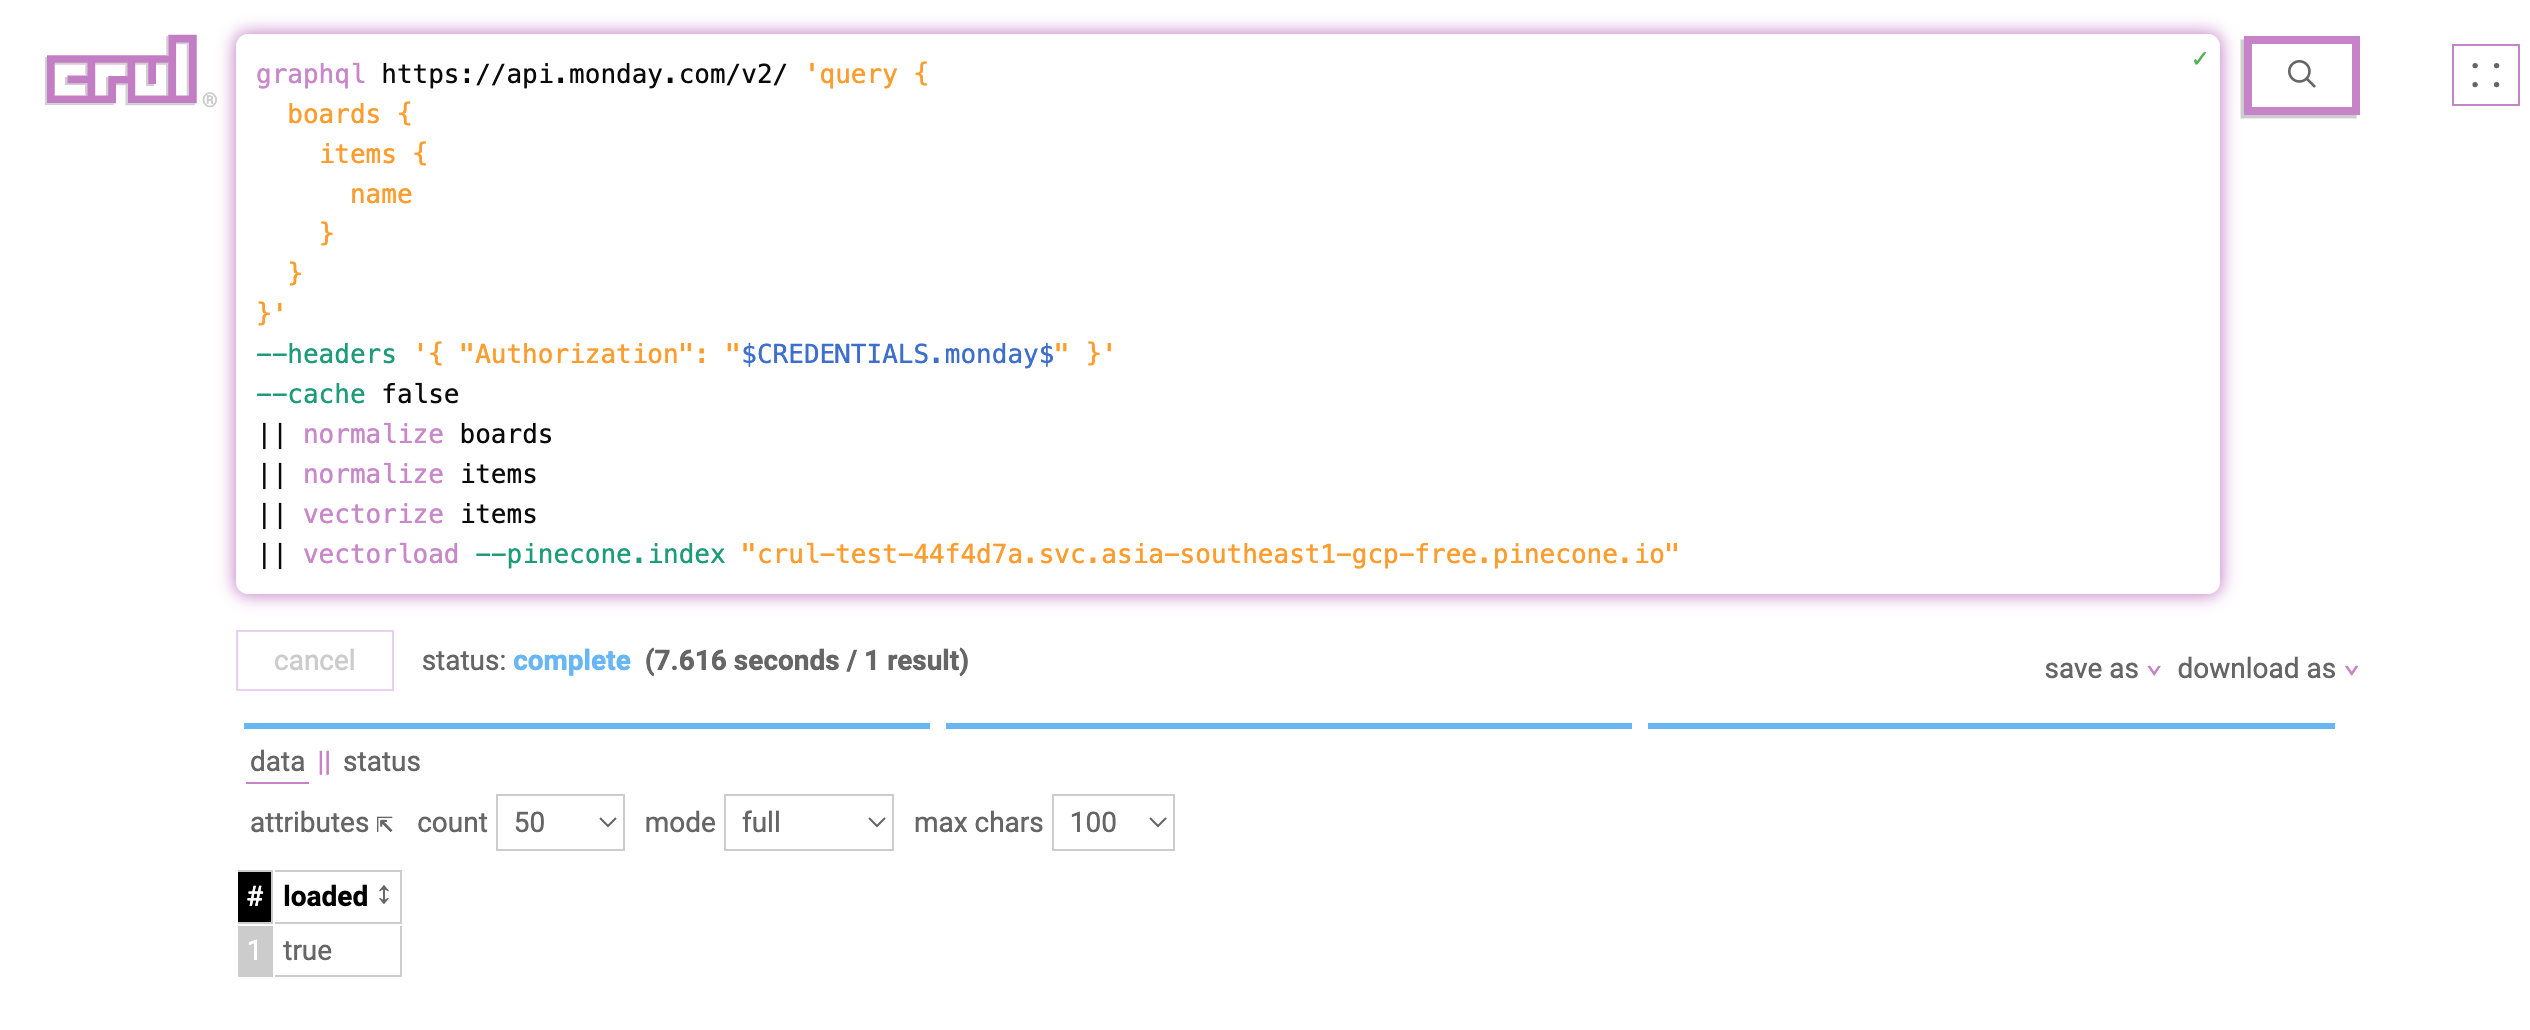Click the normalize boards line

405,434
